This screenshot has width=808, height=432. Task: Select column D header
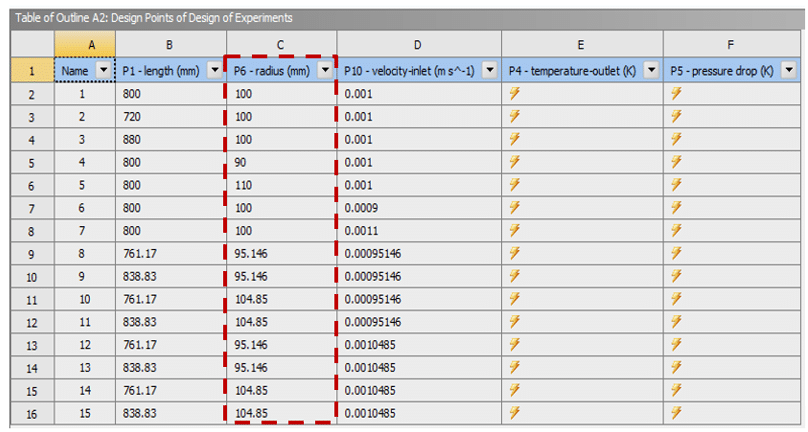[418, 45]
